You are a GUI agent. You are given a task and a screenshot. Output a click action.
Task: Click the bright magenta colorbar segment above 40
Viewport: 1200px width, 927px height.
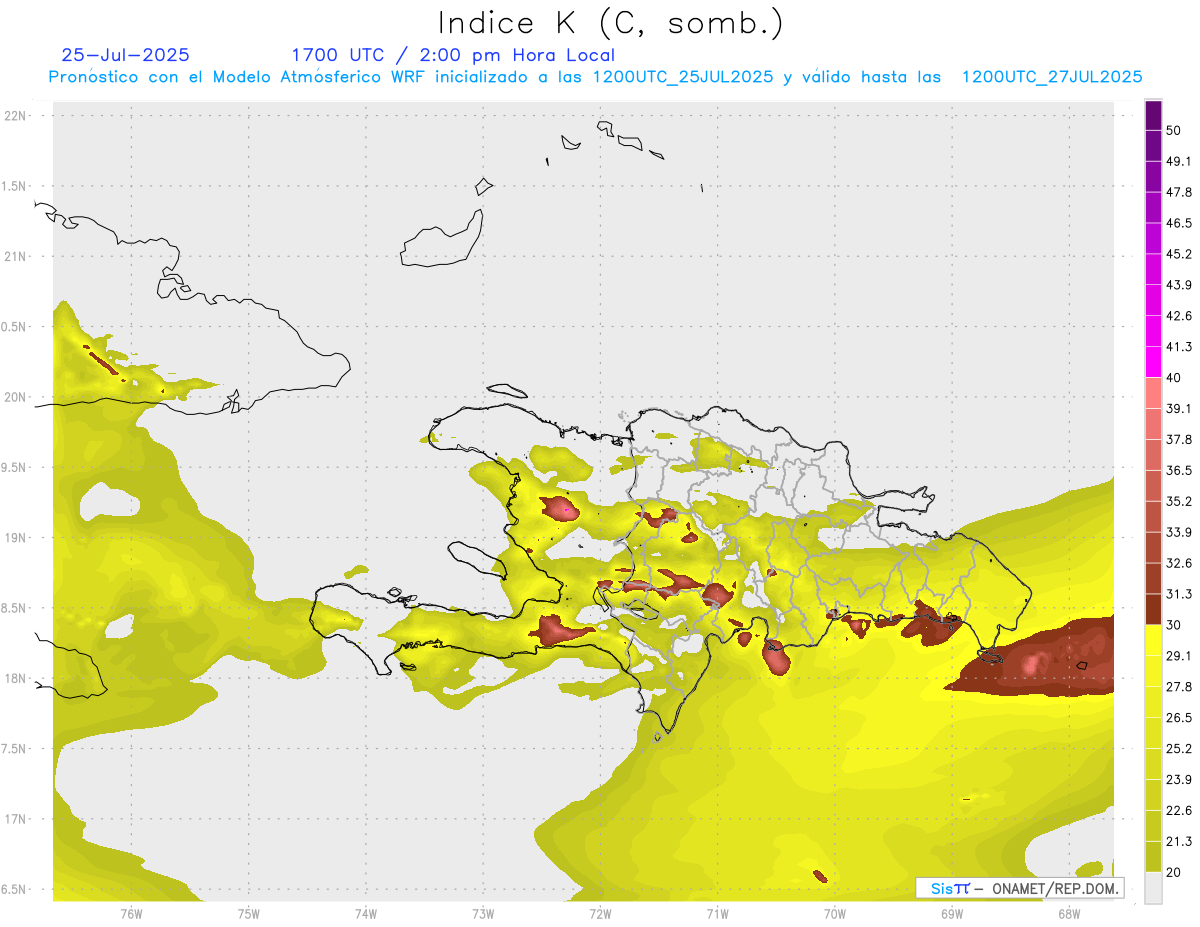(1154, 362)
